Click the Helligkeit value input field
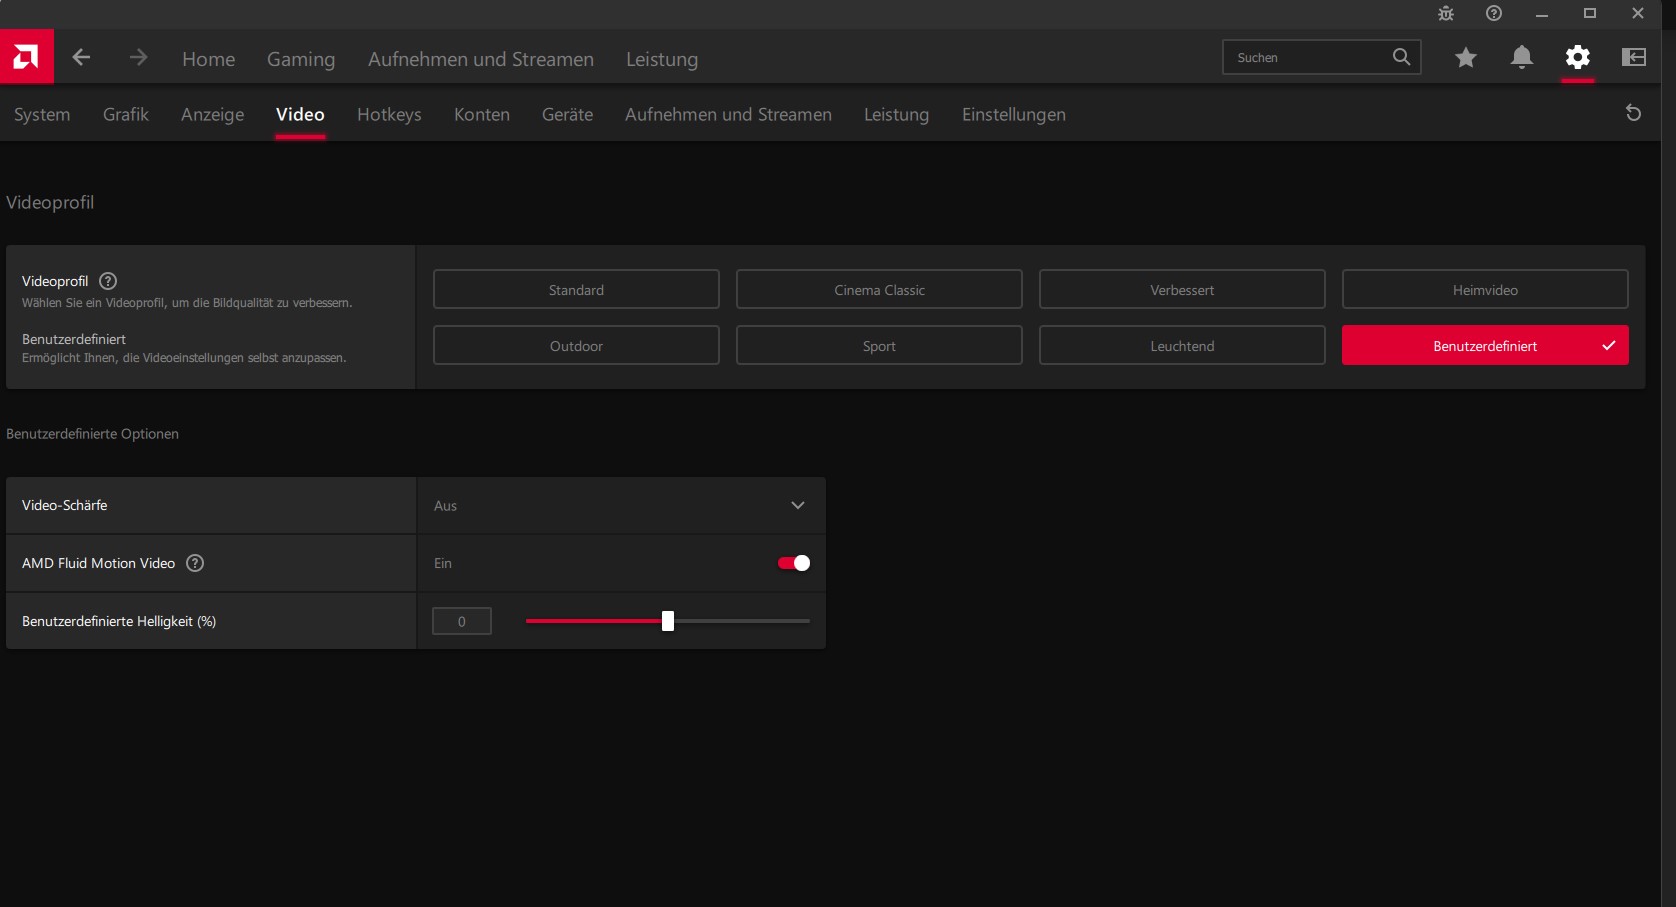The width and height of the screenshot is (1676, 907). [462, 621]
